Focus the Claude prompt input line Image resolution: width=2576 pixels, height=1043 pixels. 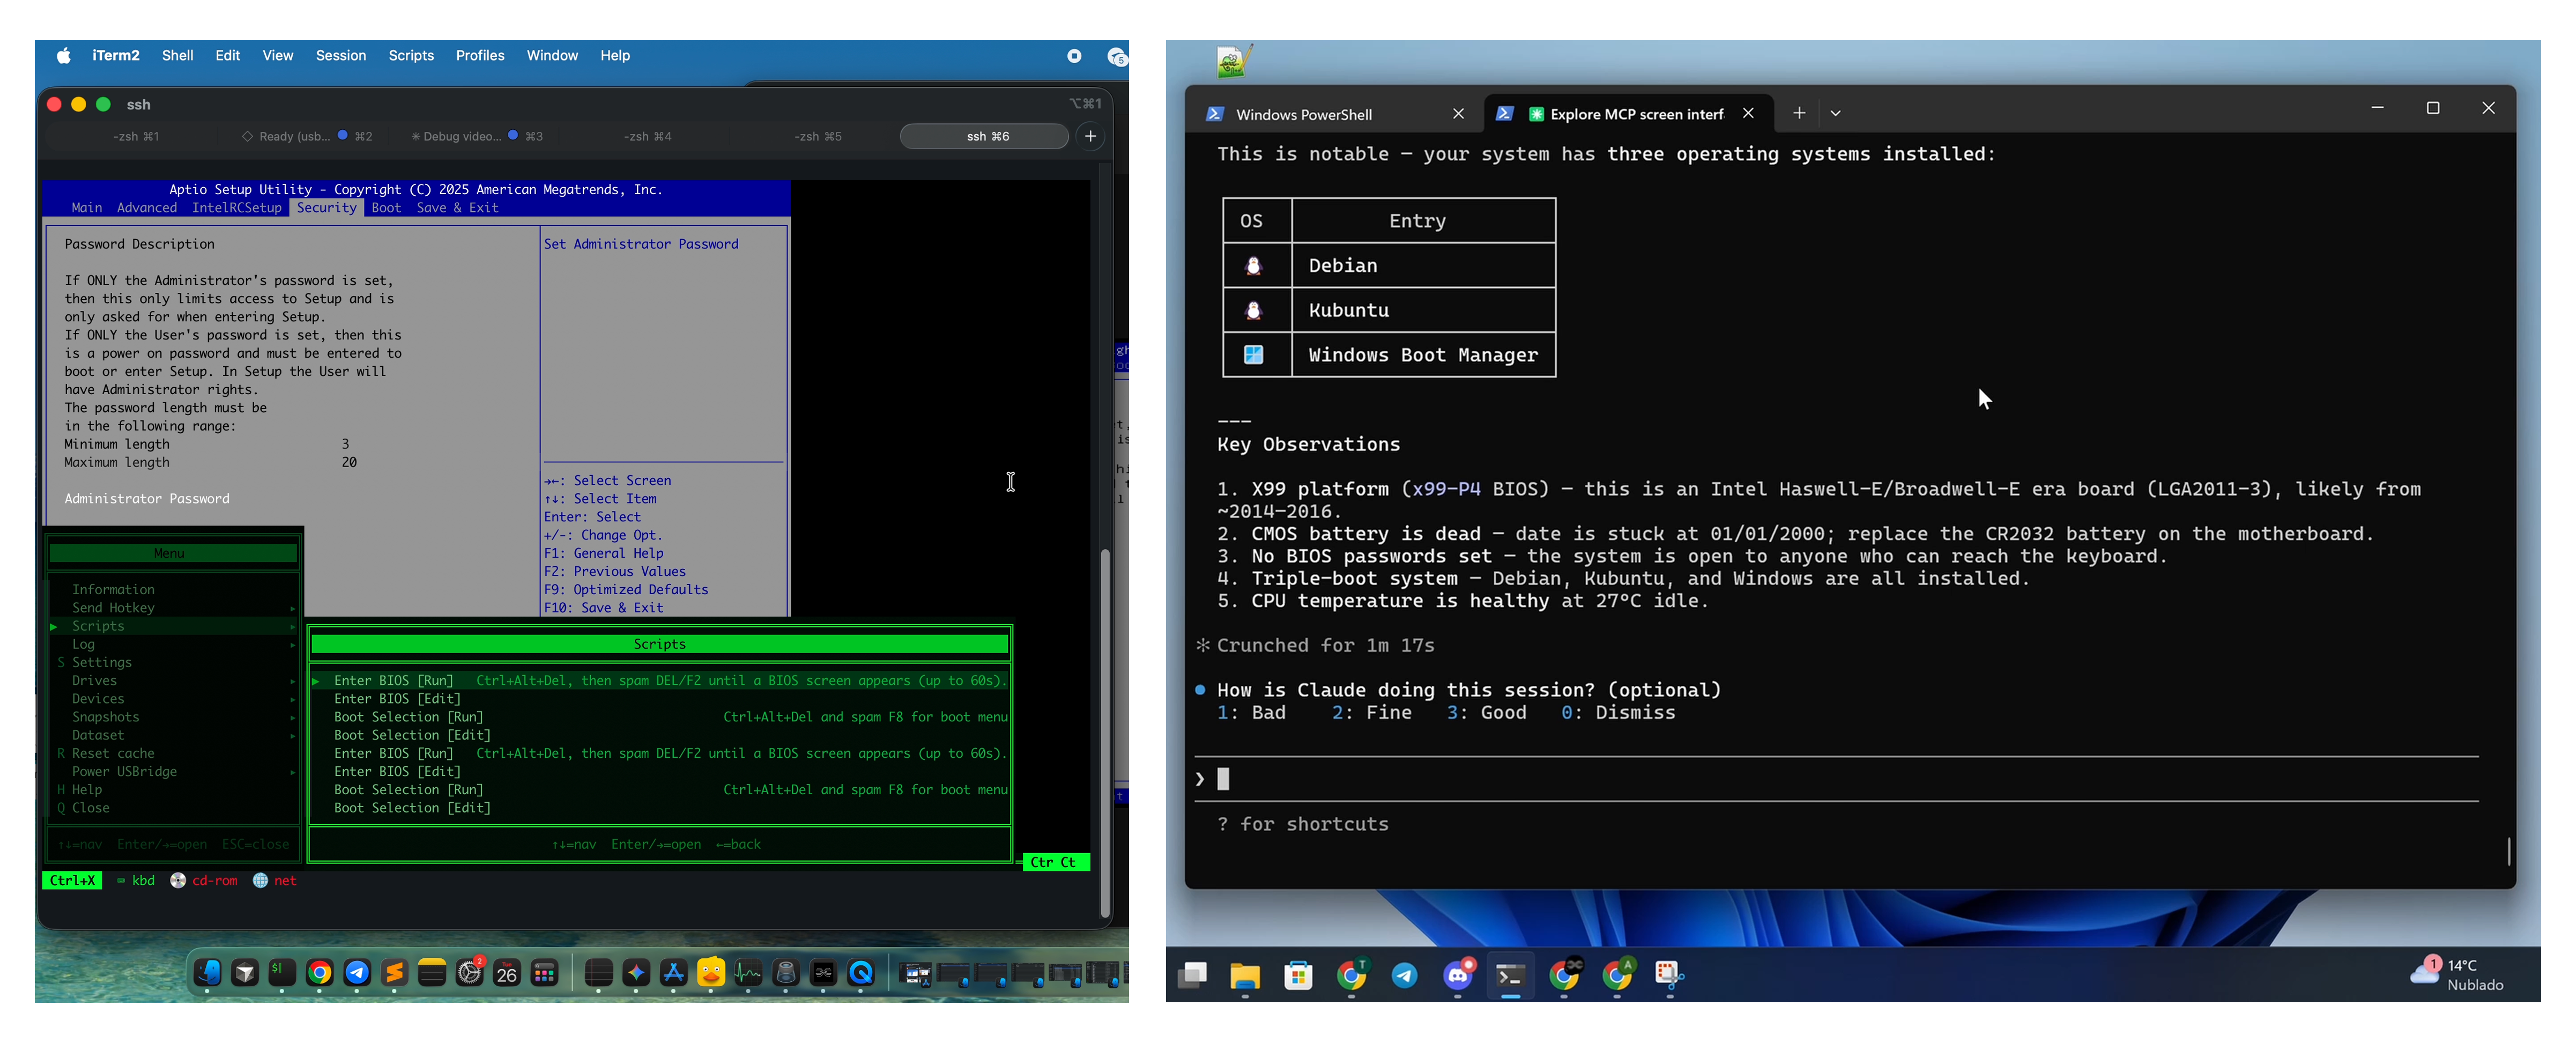pos(1836,779)
